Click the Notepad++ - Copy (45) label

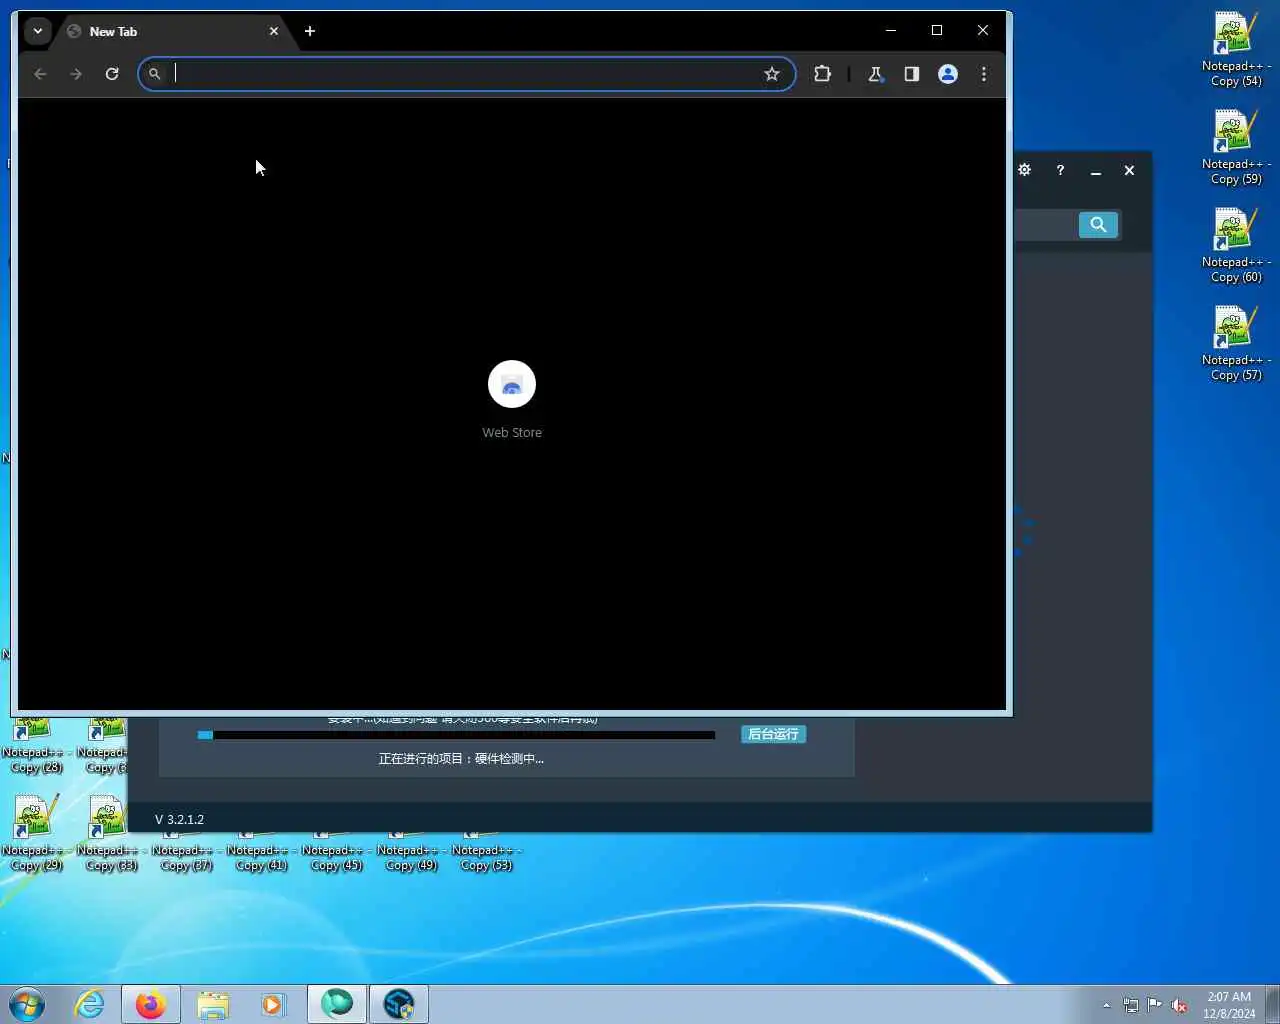(x=336, y=858)
